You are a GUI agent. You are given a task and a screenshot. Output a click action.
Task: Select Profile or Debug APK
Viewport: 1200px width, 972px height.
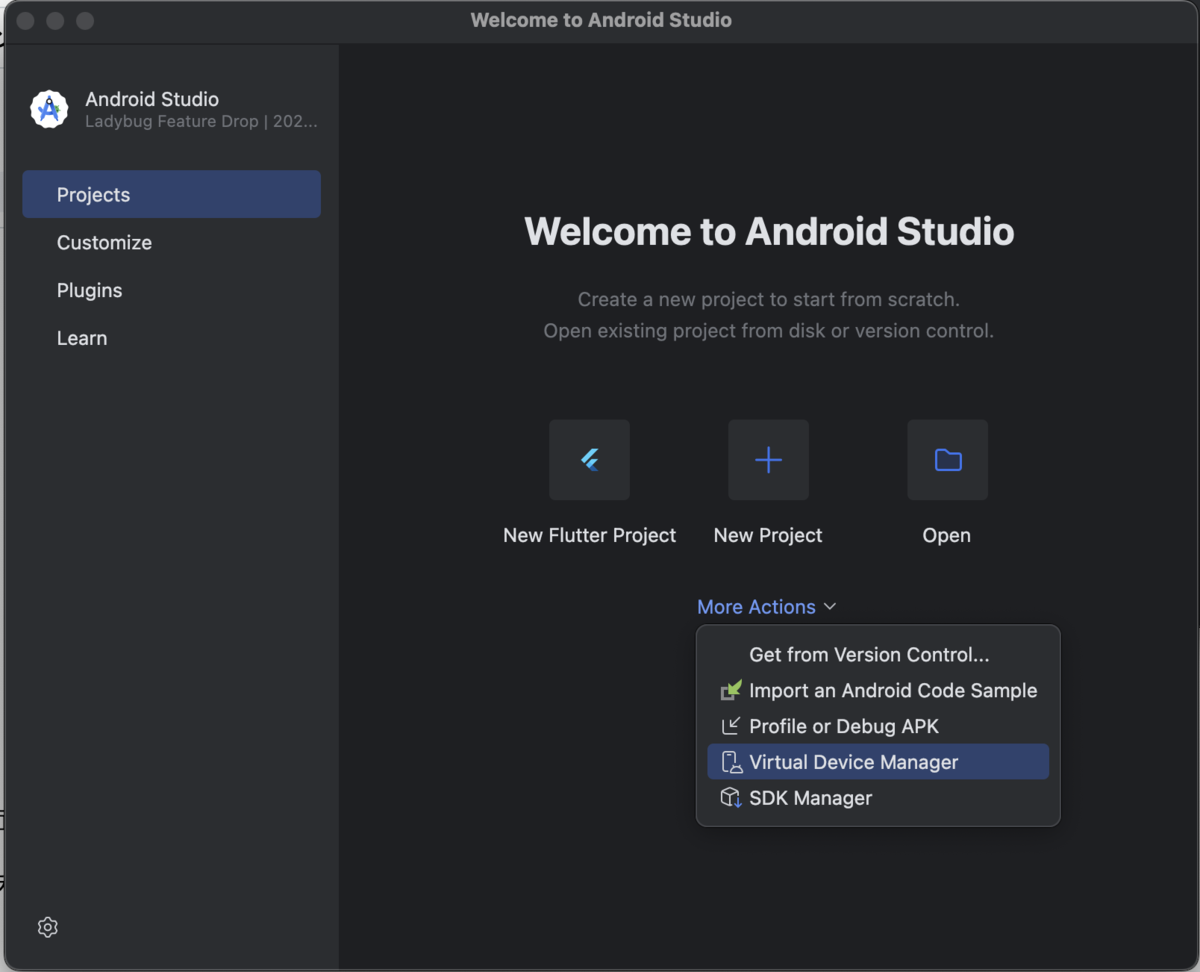878,727
